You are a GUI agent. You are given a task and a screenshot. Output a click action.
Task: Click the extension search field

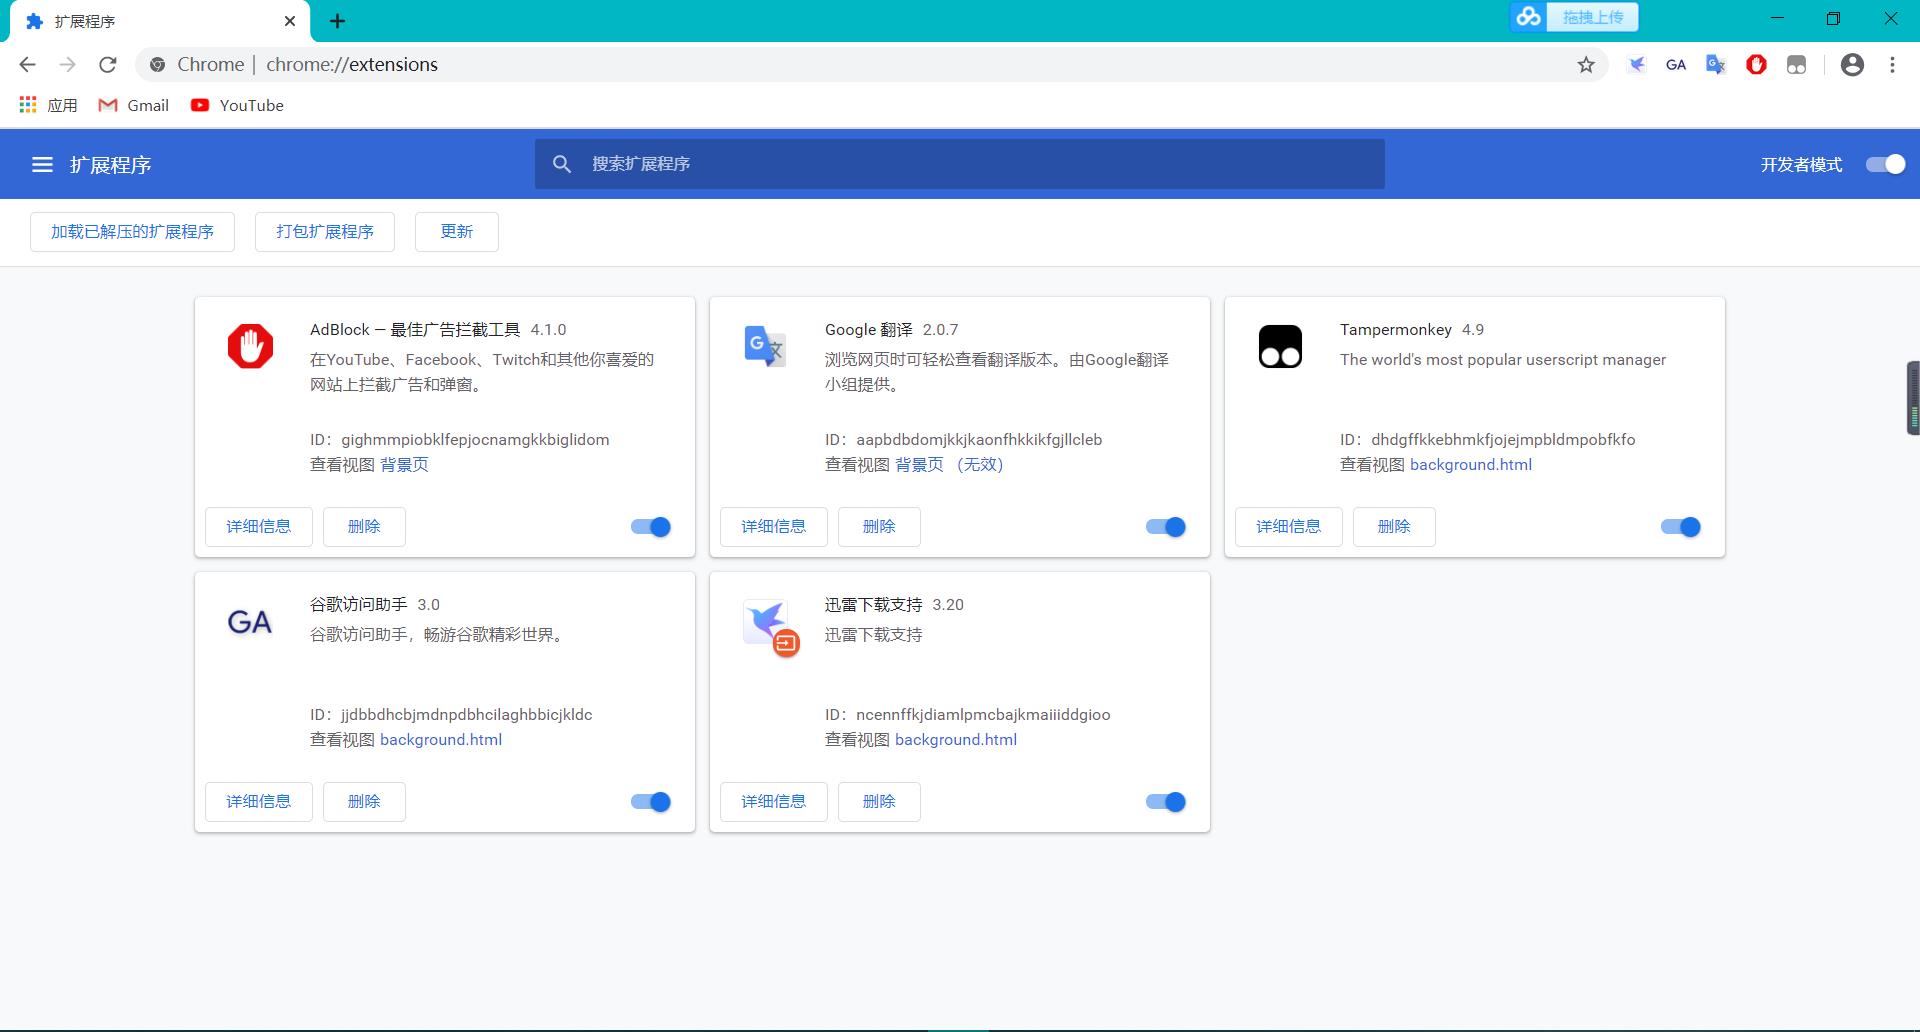[x=960, y=164]
